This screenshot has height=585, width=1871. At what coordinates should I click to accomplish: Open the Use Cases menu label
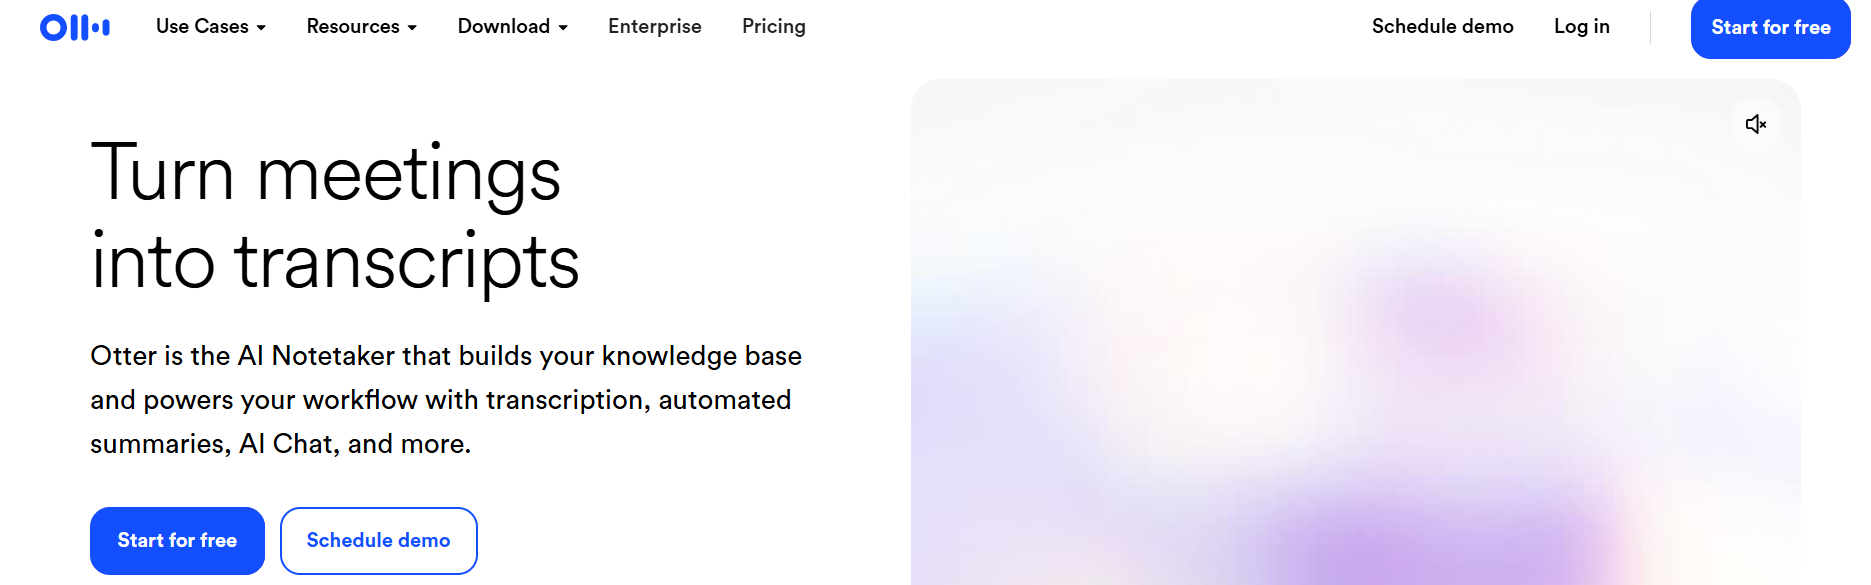(x=202, y=27)
